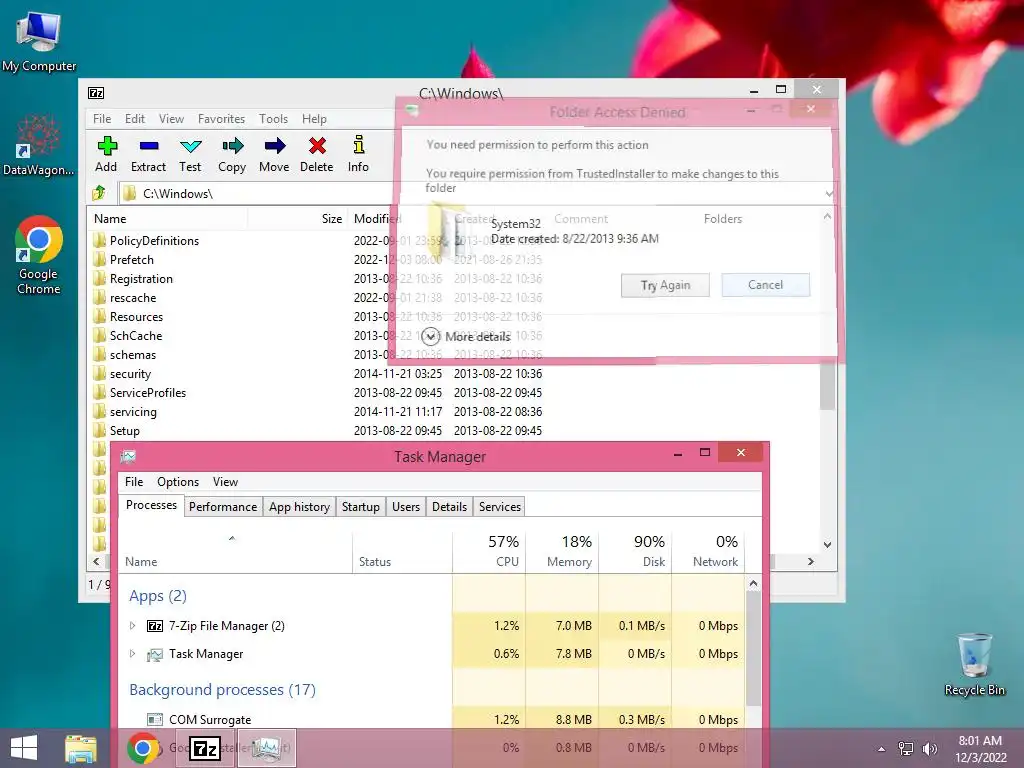Click the Task Manager title bar icon
1024x768 pixels.
coord(128,456)
